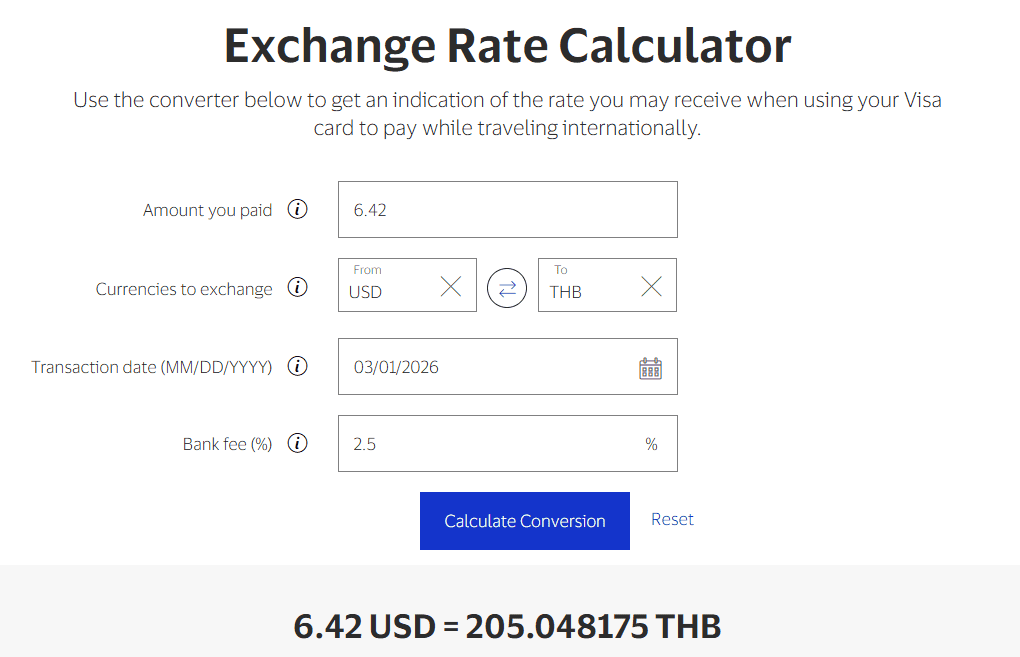Focus the amount field showing 6.42

coord(507,210)
